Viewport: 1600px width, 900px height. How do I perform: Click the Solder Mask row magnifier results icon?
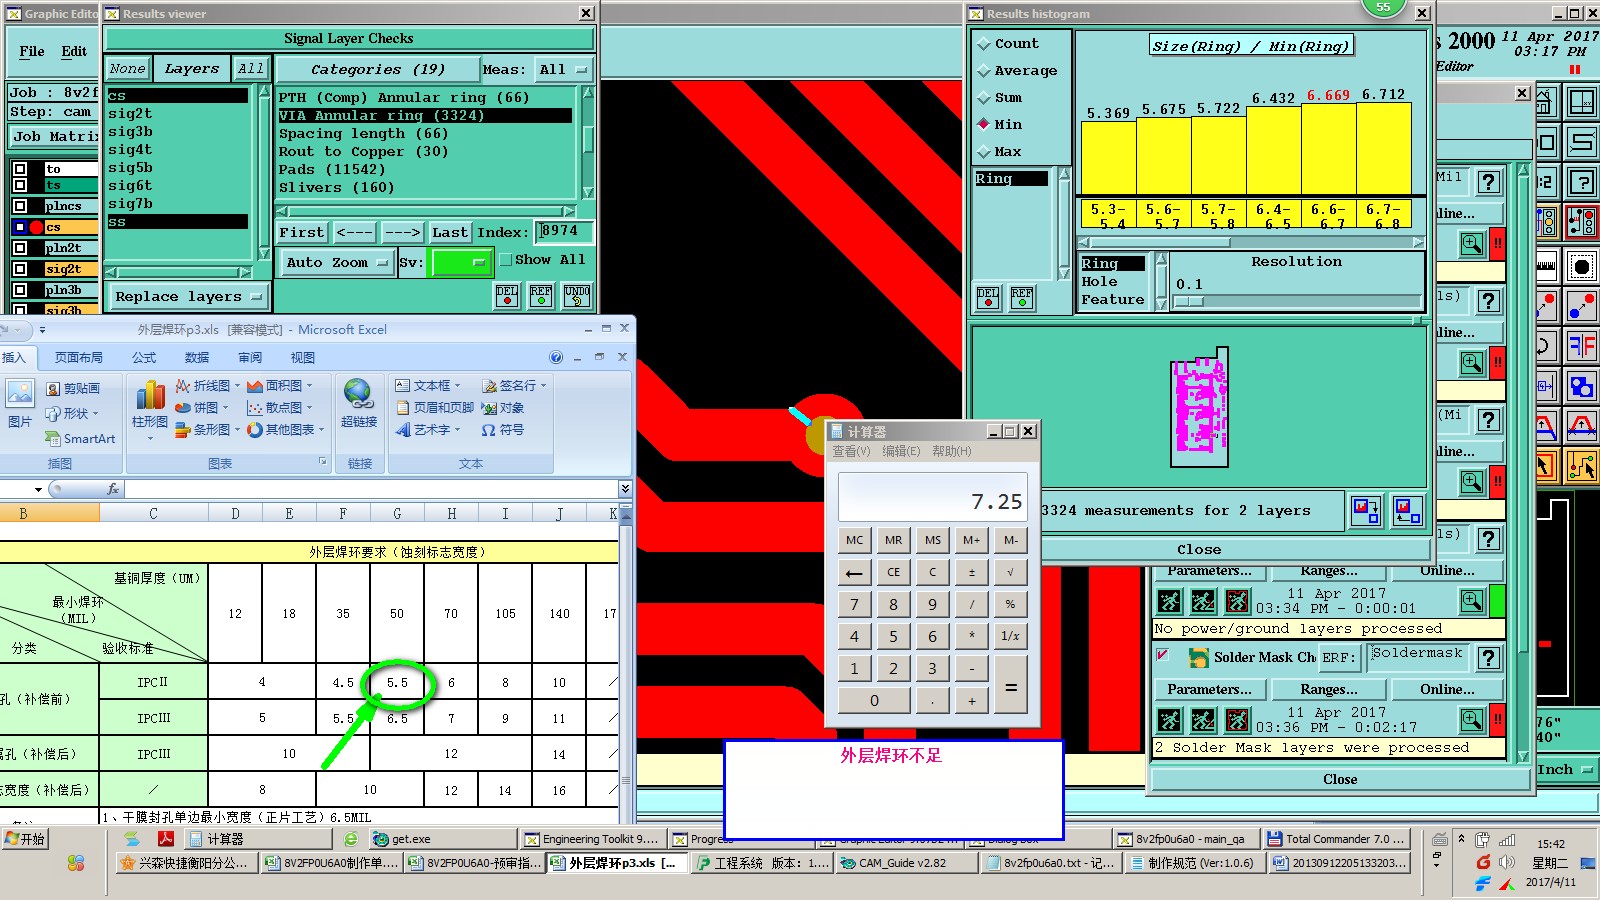1472,719
